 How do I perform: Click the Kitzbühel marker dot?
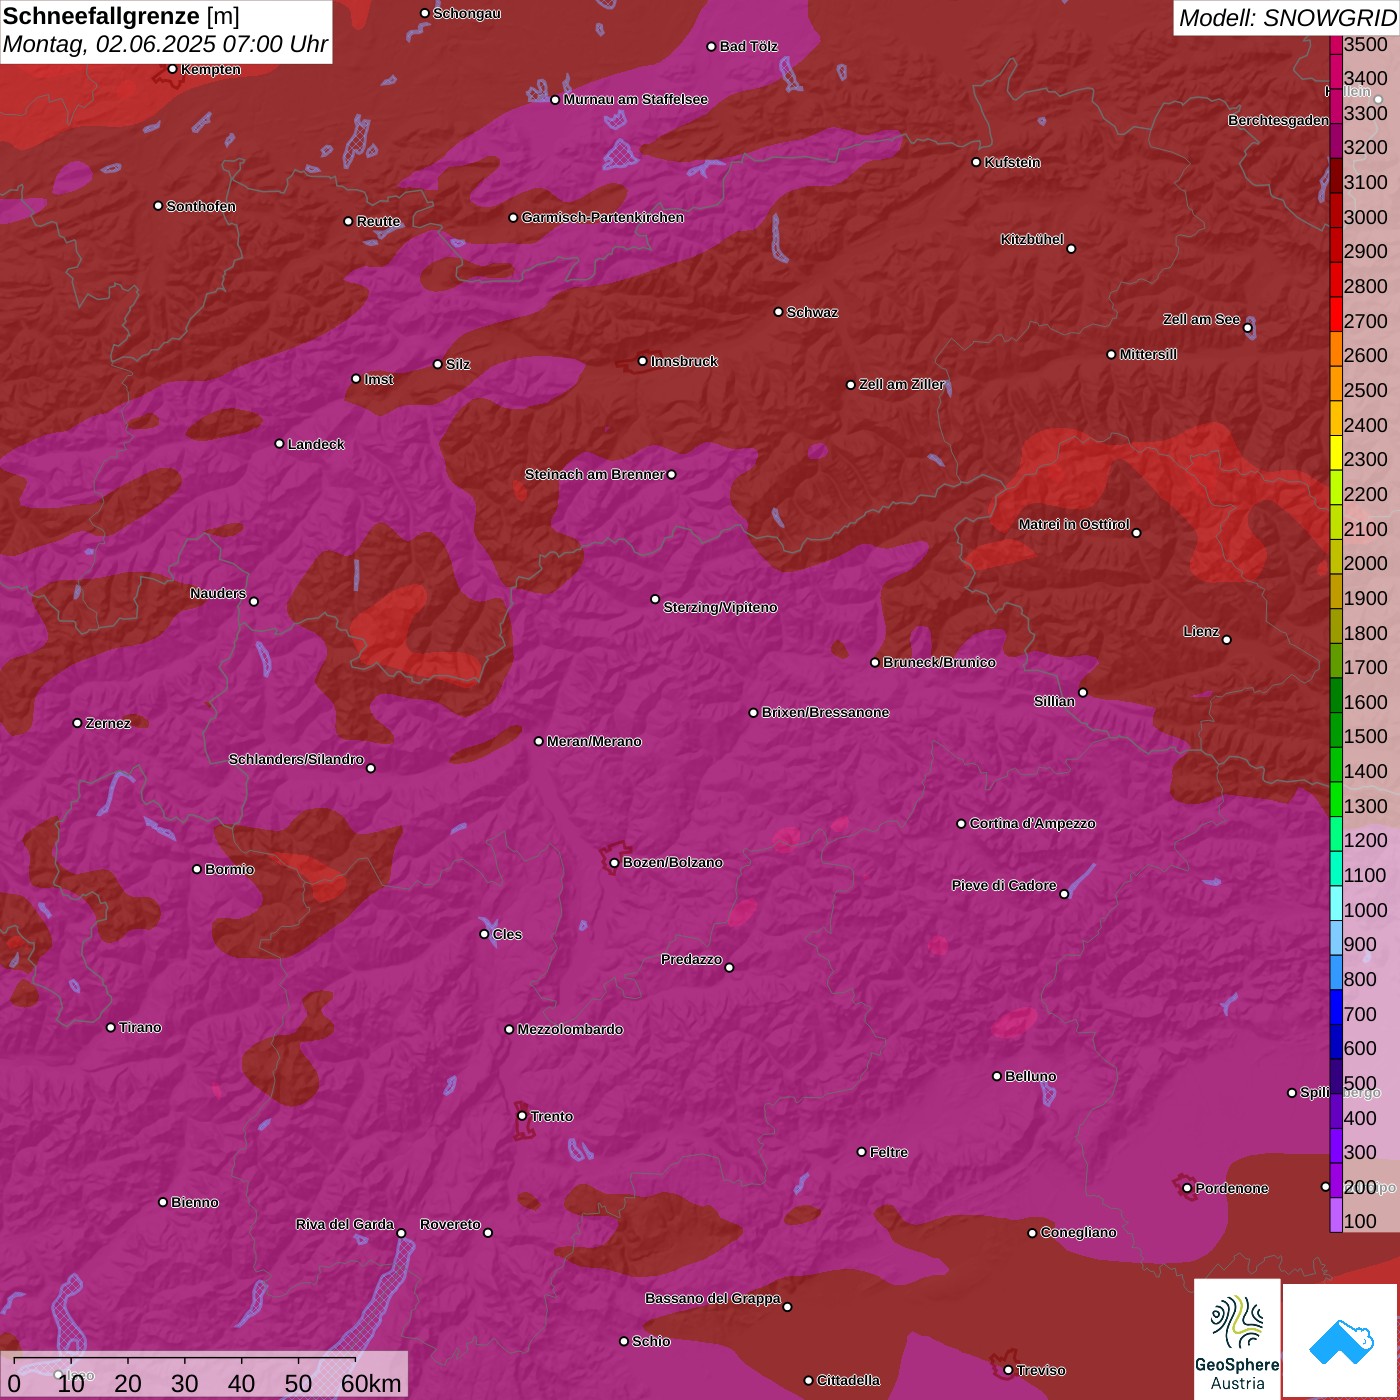click(x=1071, y=249)
